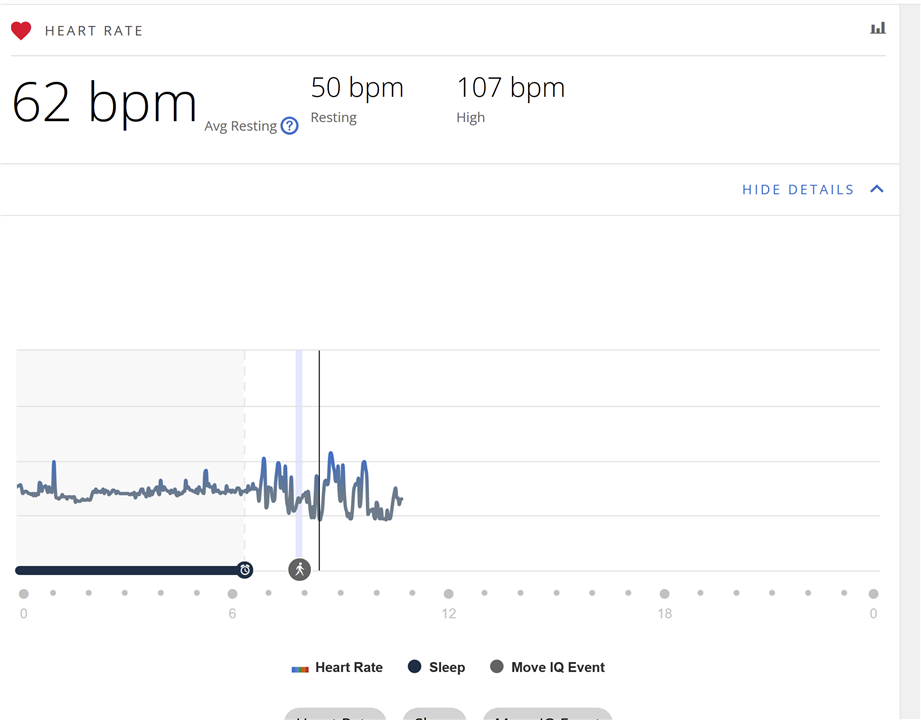Click the red heart icon

pos(21,31)
